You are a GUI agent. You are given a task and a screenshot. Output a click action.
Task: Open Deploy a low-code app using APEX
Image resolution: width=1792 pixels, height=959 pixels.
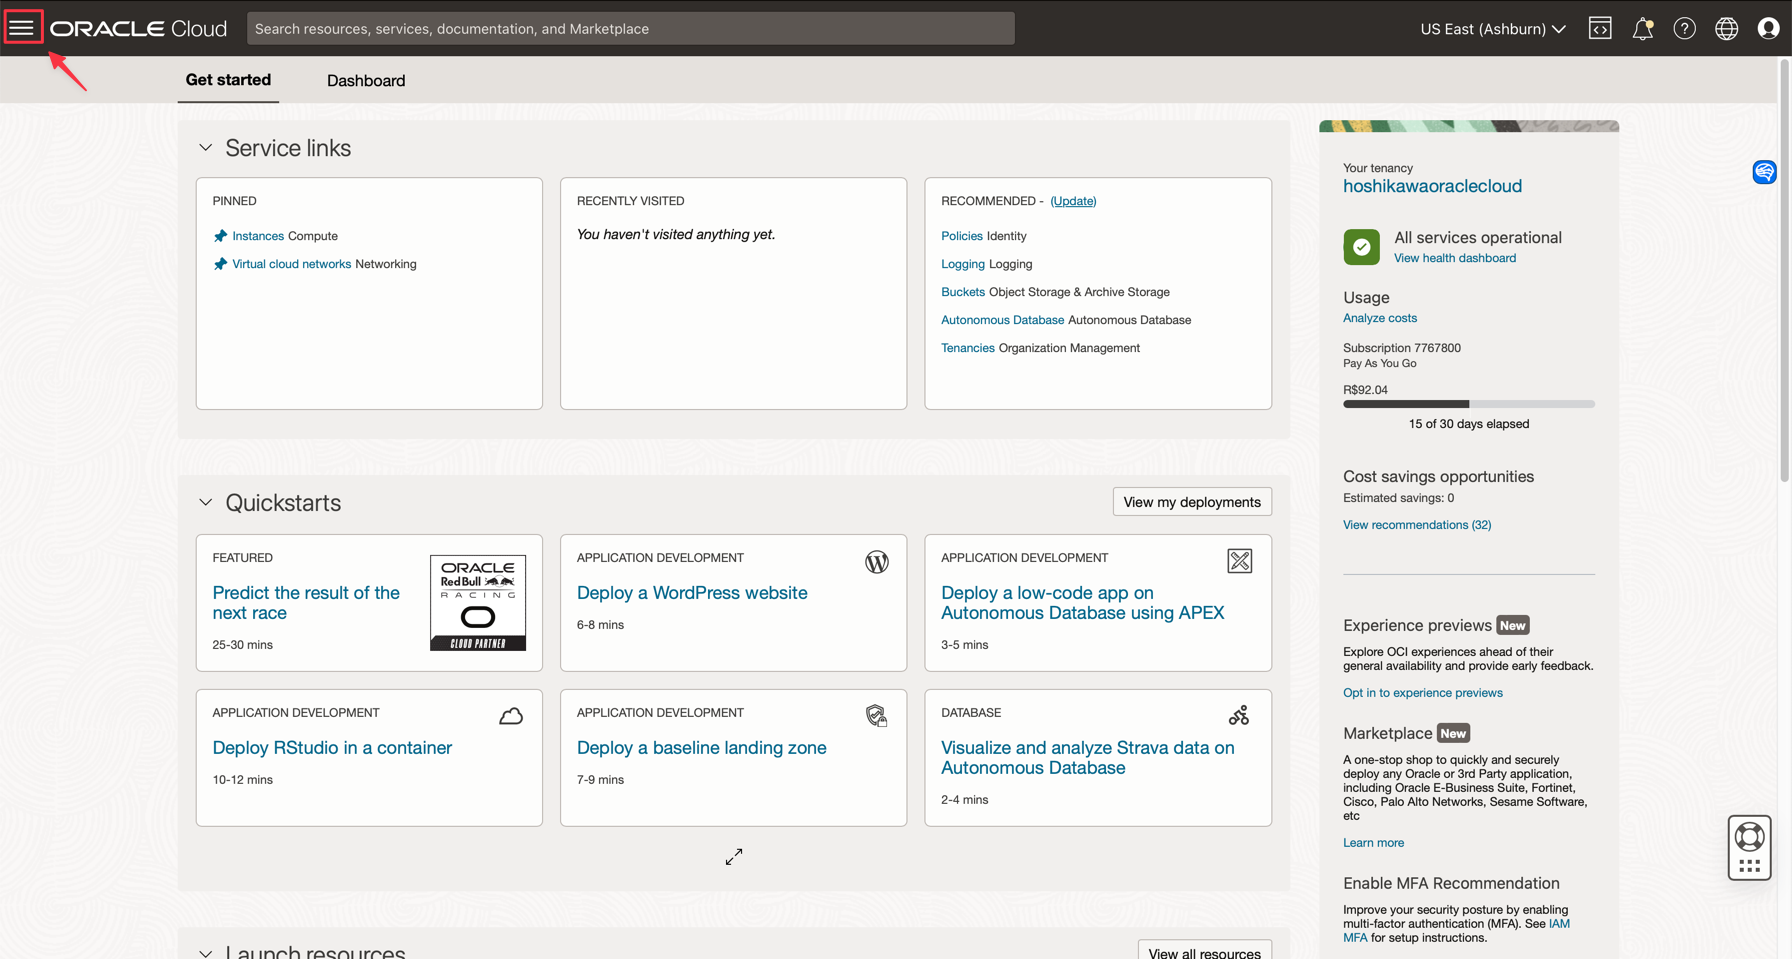[x=1083, y=603]
